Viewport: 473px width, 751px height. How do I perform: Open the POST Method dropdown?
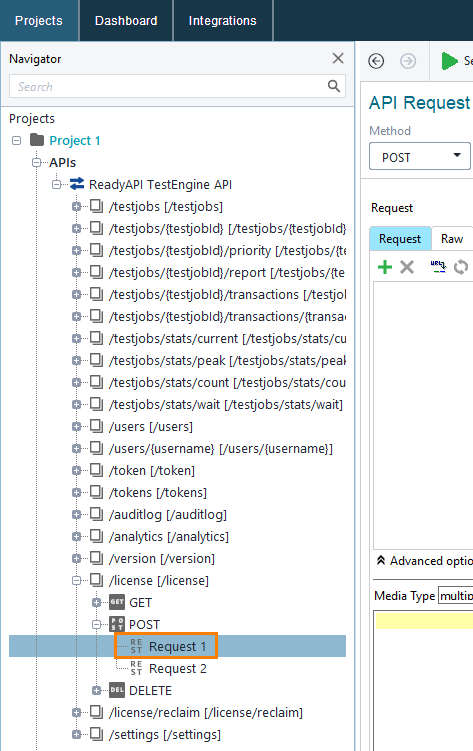click(420, 156)
